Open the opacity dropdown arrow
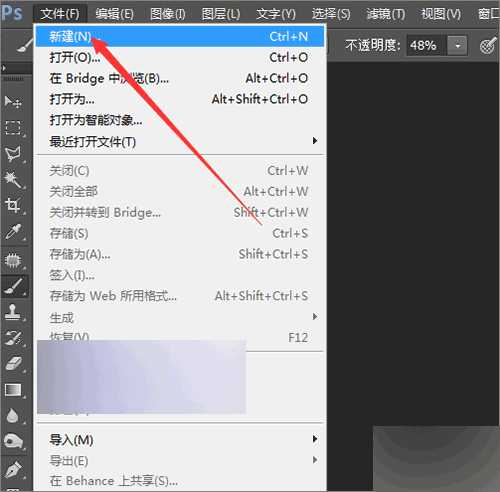500x492 pixels. pos(458,45)
